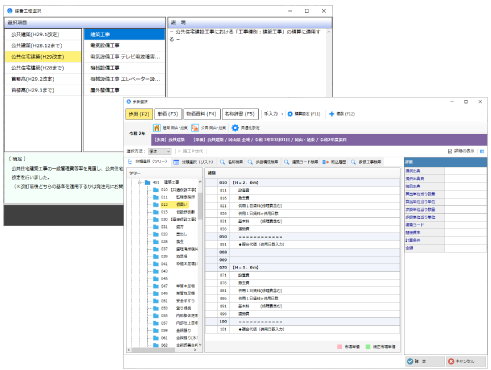The height and width of the screenshot is (370, 491).
Task: Select tree item 051 安全手すり
Action: point(178,301)
